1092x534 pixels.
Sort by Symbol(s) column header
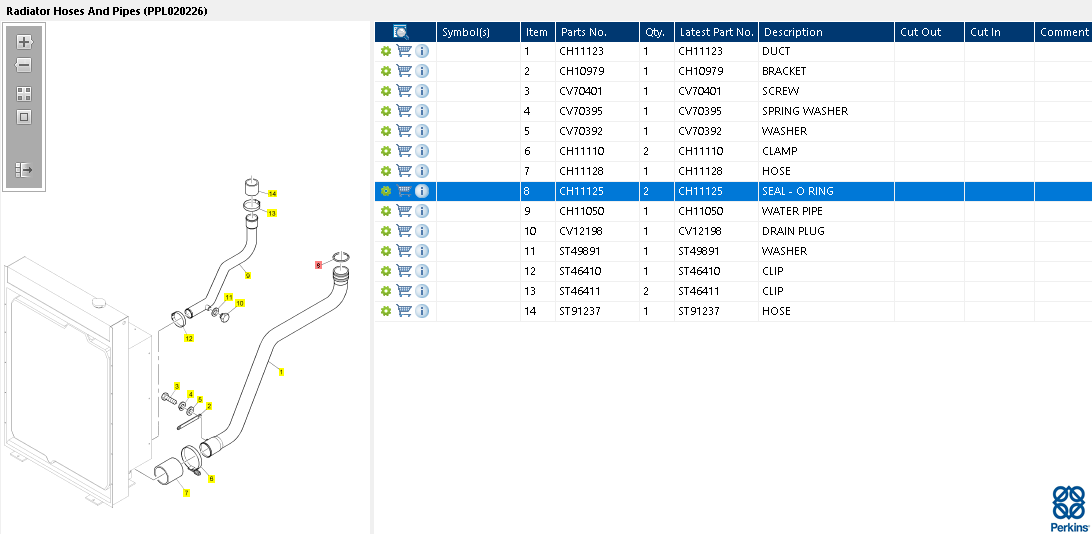tap(478, 32)
